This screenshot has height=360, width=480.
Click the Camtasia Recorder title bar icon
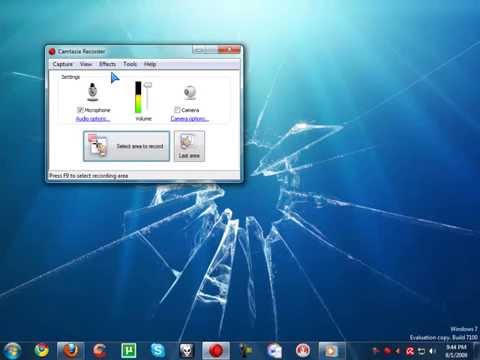[x=52, y=52]
